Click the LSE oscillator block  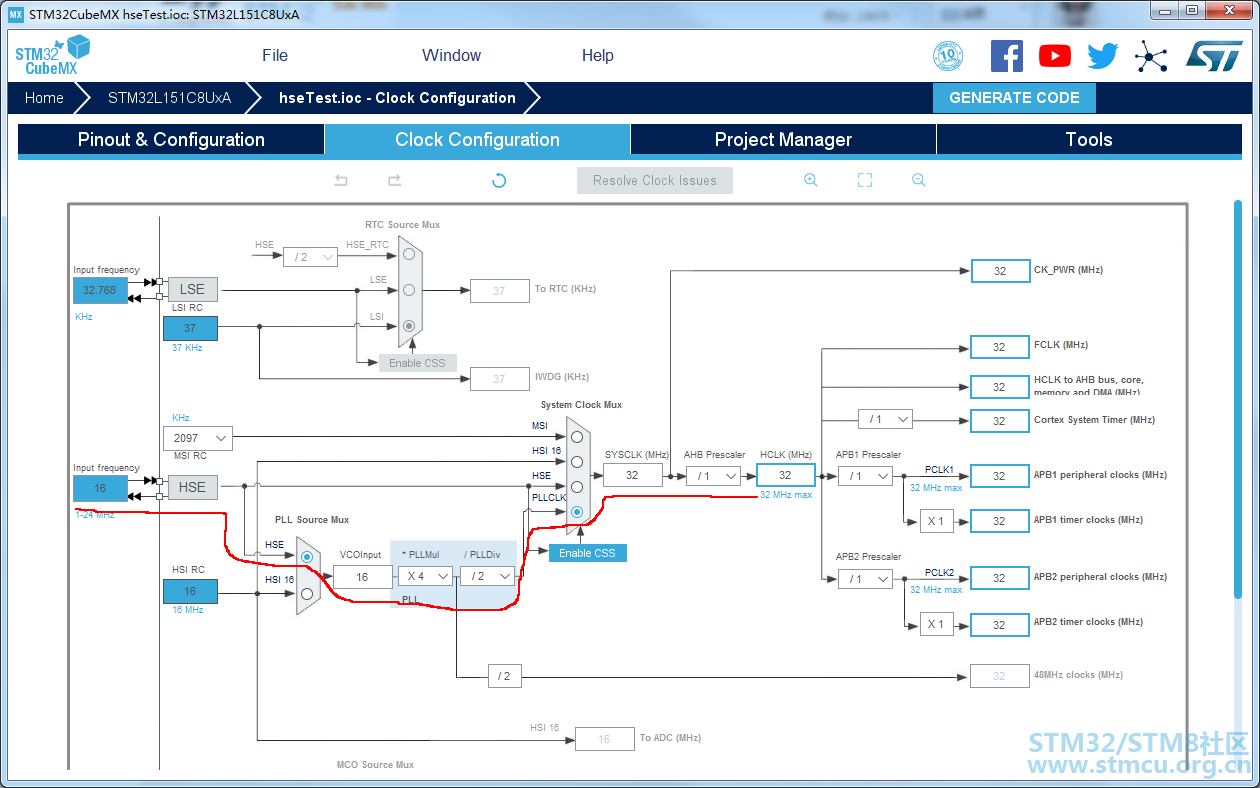click(x=192, y=289)
